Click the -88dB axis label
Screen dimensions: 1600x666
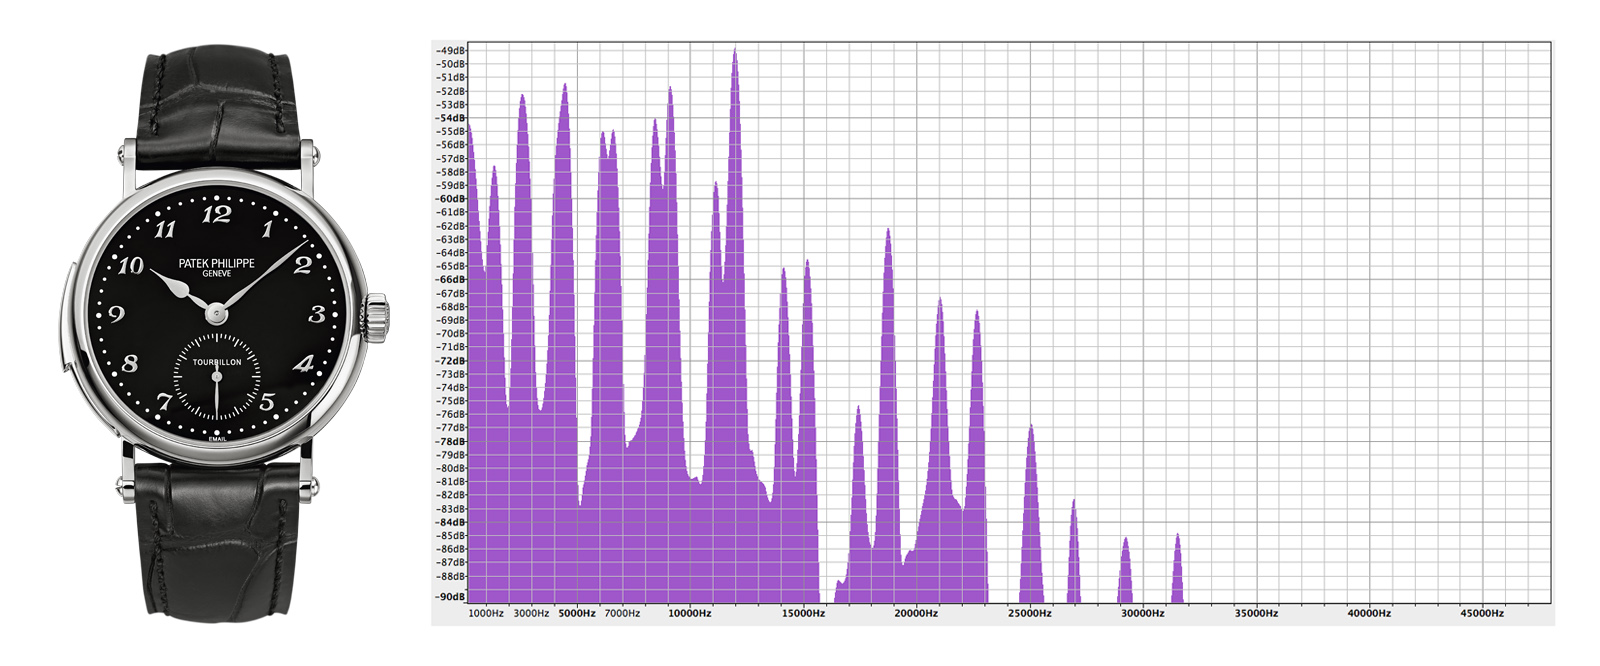451,576
